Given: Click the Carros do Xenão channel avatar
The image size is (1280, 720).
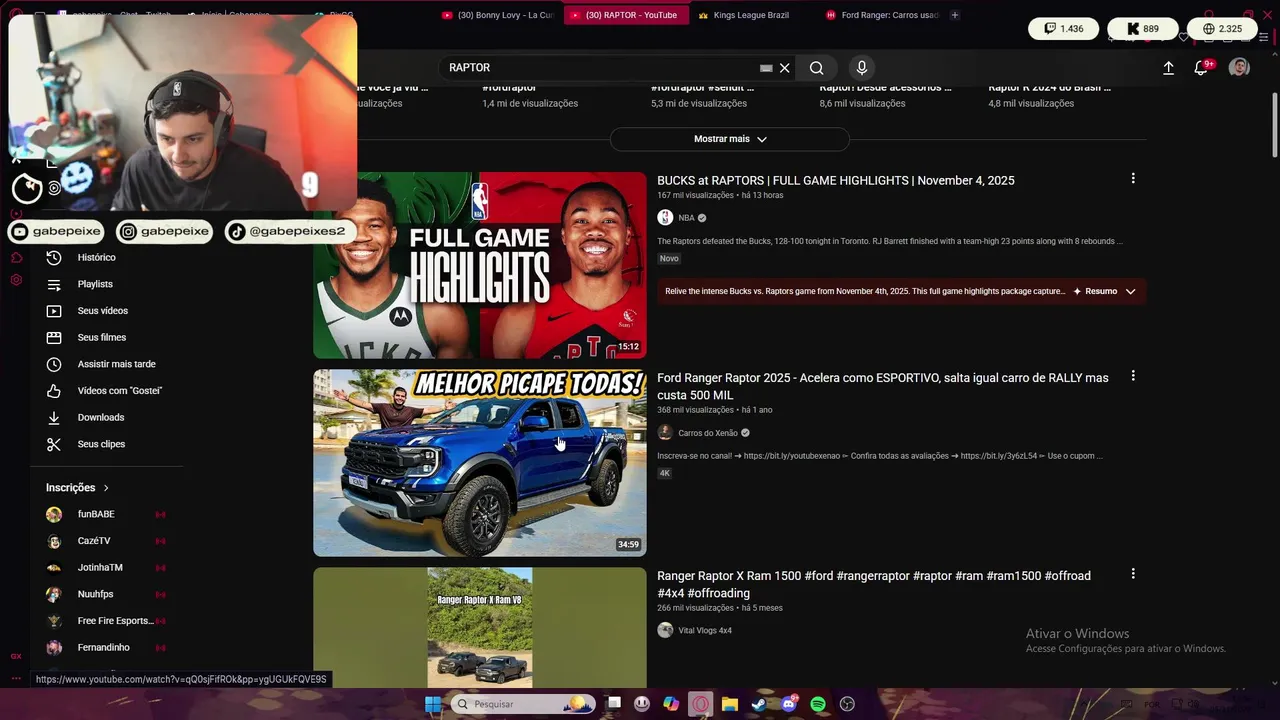Looking at the screenshot, I should pos(665,433).
